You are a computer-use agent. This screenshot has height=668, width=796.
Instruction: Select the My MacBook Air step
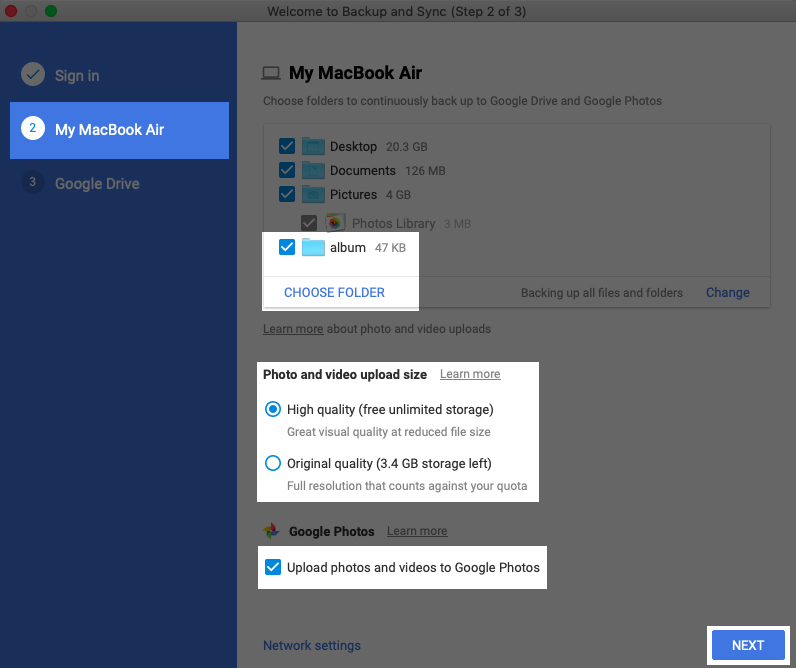(x=119, y=130)
